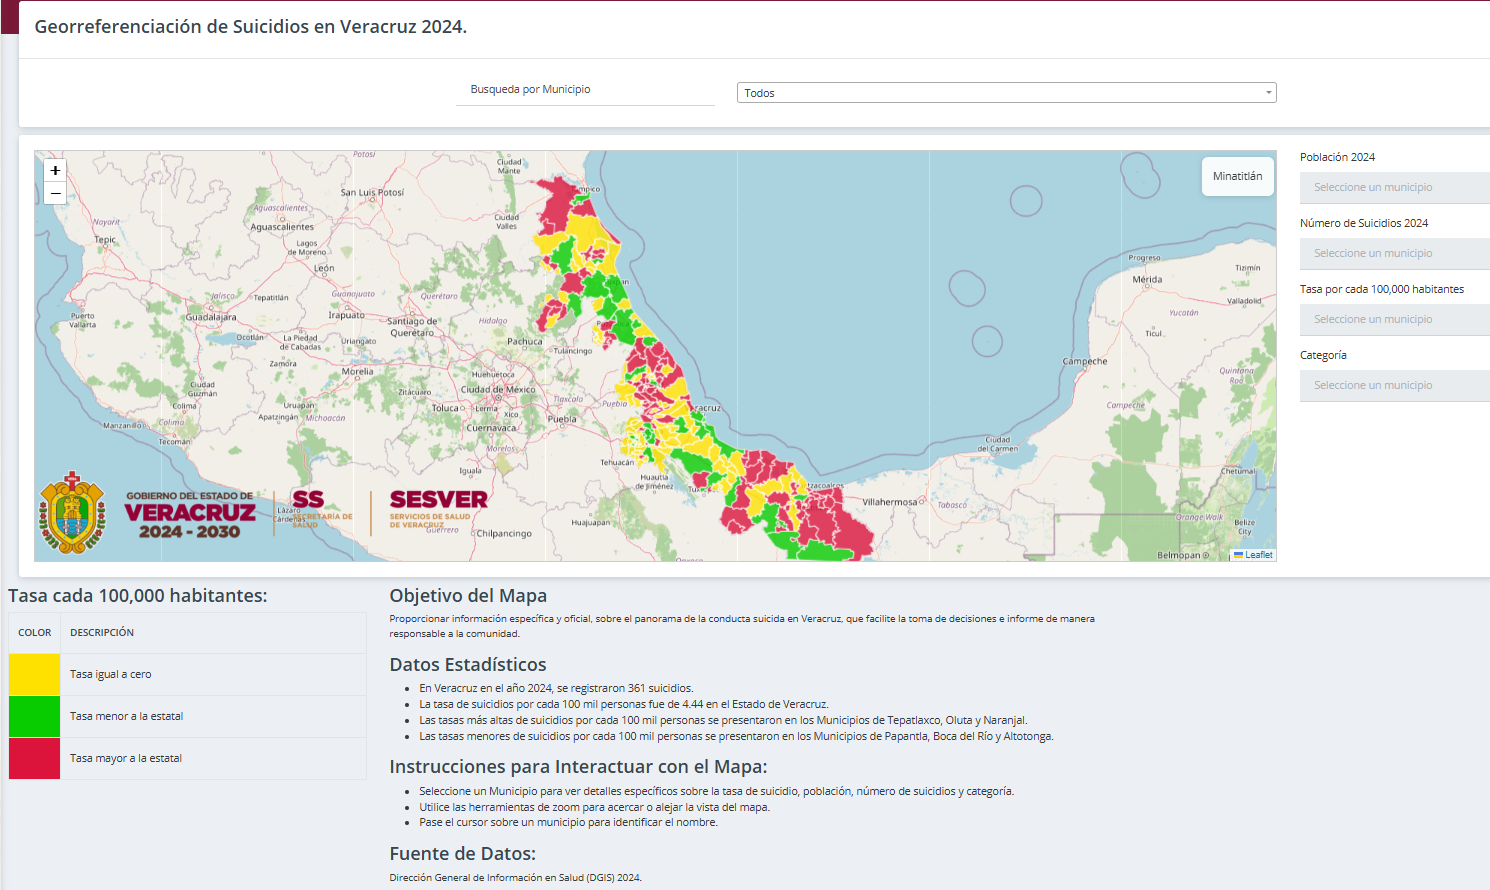The image size is (1490, 890).
Task: Click the 'Tasa mayor a la estatal' legend row
Action: [188, 758]
